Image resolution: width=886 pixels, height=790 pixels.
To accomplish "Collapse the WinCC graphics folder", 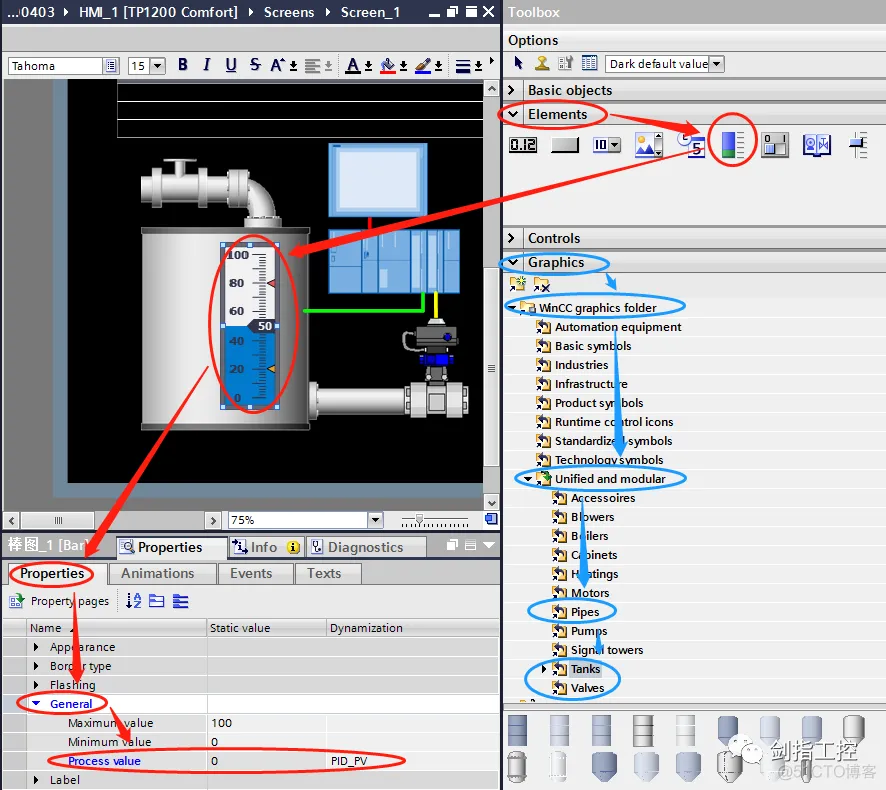I will click(512, 307).
